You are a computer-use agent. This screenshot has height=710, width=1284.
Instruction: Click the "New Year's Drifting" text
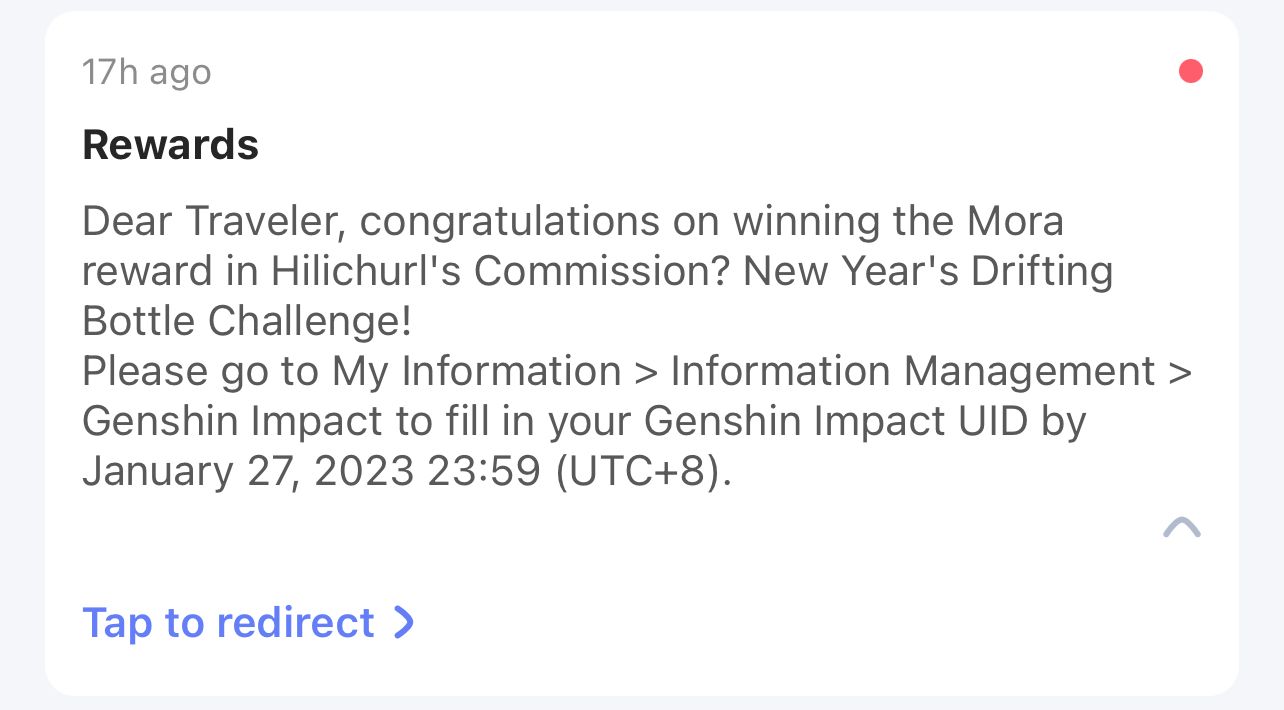tap(928, 271)
